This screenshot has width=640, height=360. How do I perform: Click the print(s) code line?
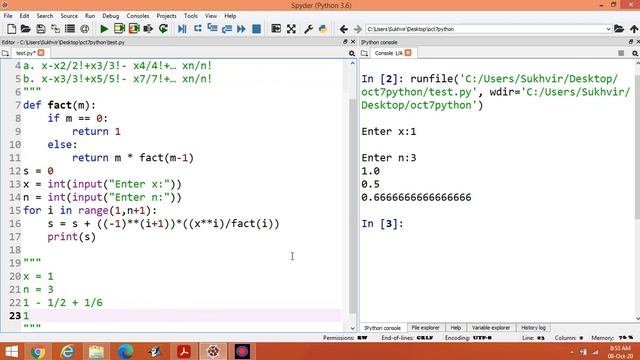click(x=71, y=237)
